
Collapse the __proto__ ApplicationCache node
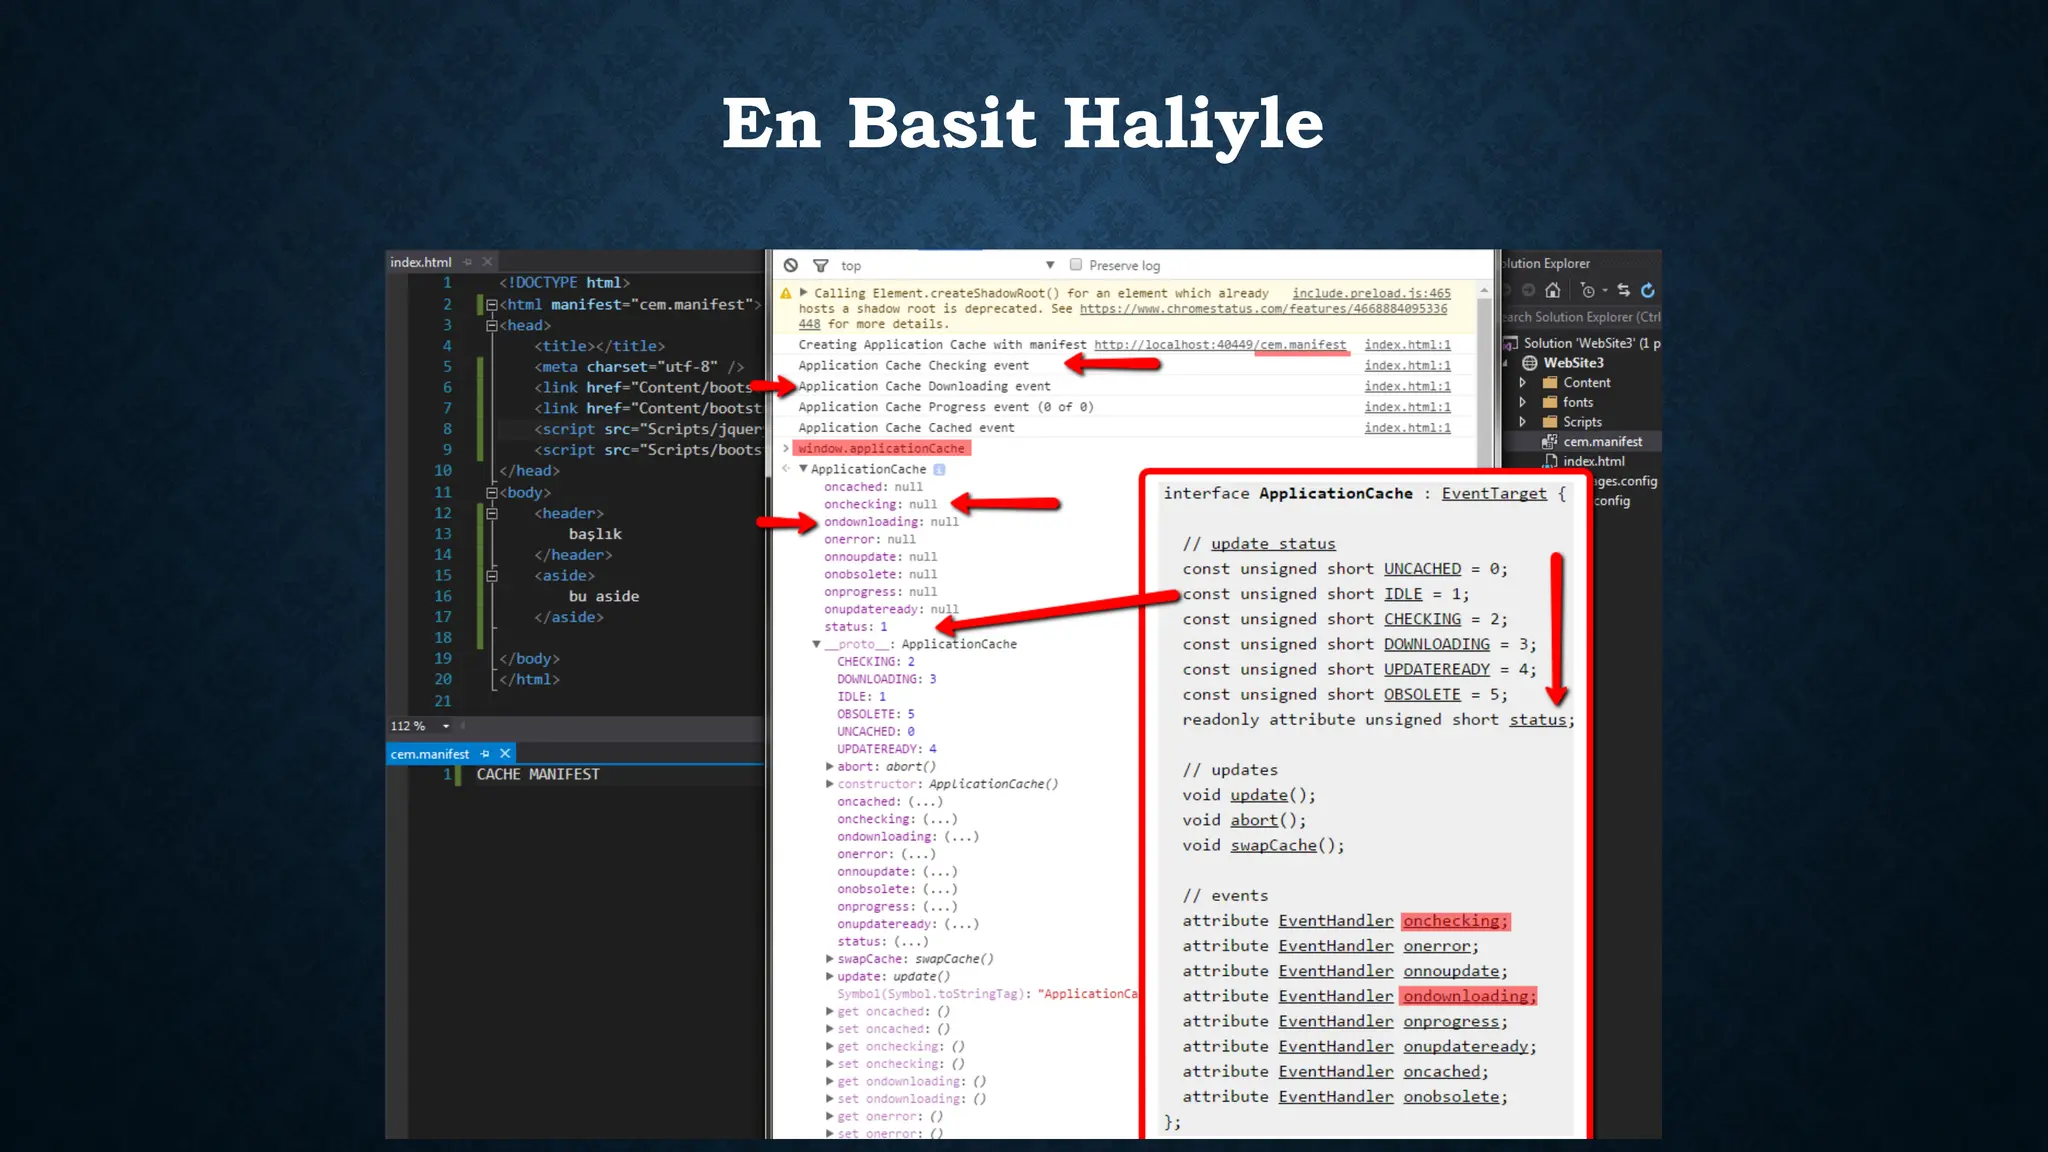click(x=816, y=644)
